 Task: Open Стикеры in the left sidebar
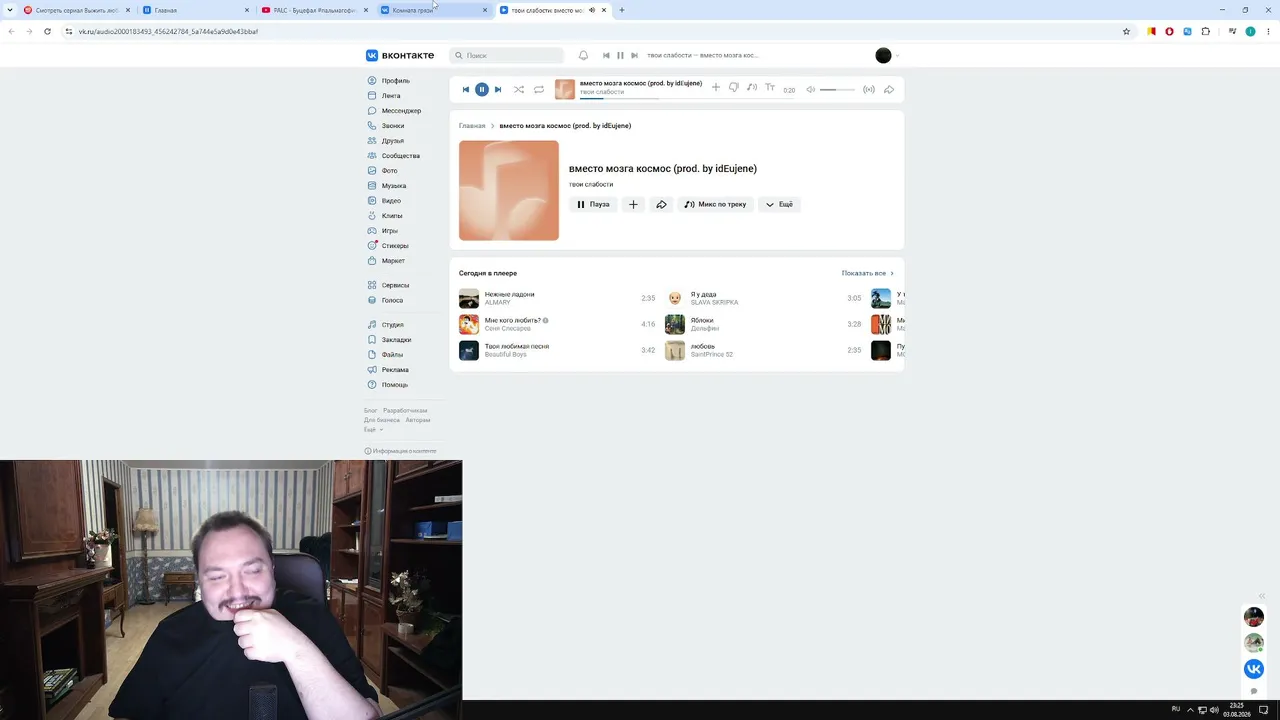point(395,246)
